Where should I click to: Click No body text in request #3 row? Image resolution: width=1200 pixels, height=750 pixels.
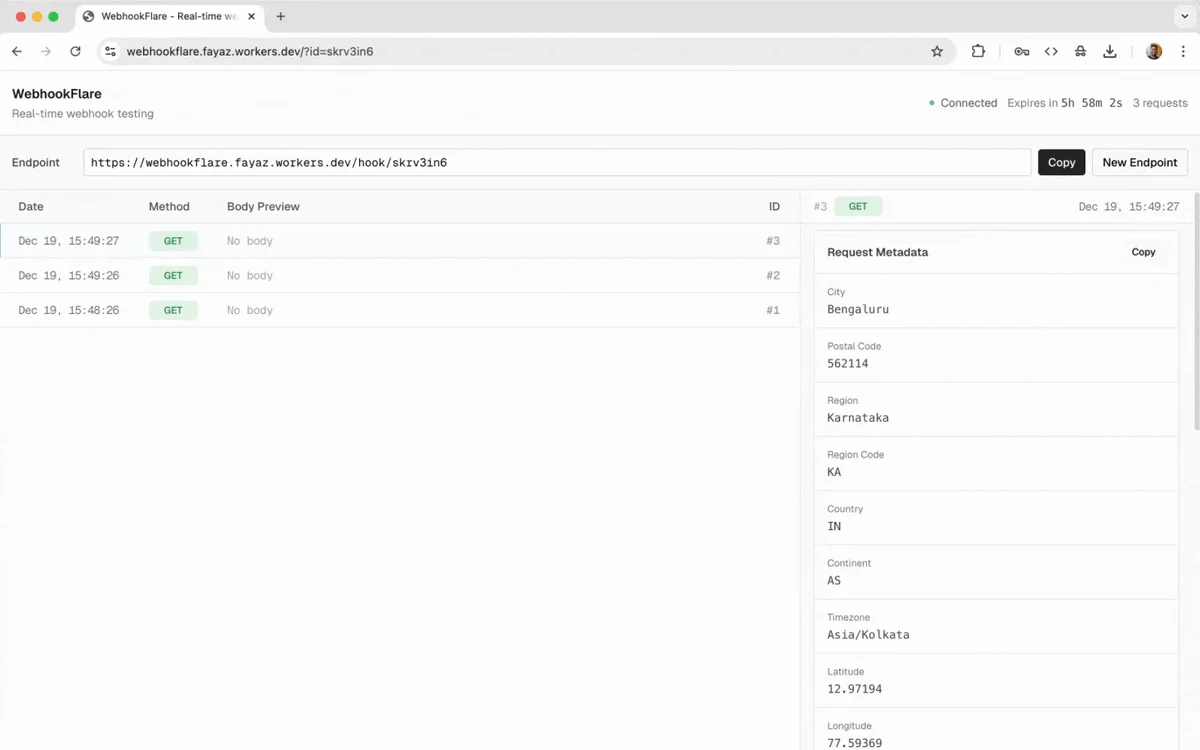pyautogui.click(x=249, y=241)
